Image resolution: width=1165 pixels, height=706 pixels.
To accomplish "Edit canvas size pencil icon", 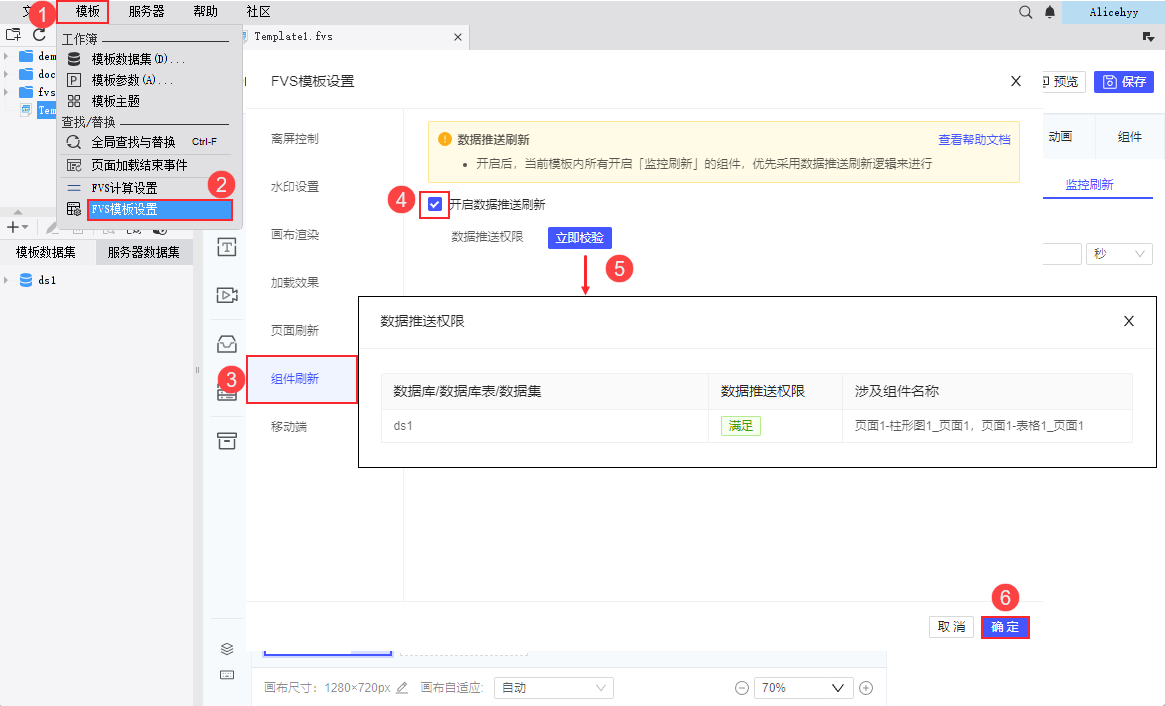I will [402, 688].
